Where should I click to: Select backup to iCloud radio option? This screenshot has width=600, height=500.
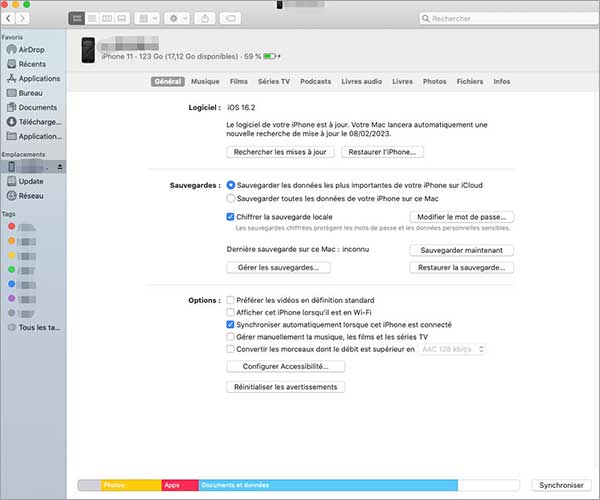(231, 185)
